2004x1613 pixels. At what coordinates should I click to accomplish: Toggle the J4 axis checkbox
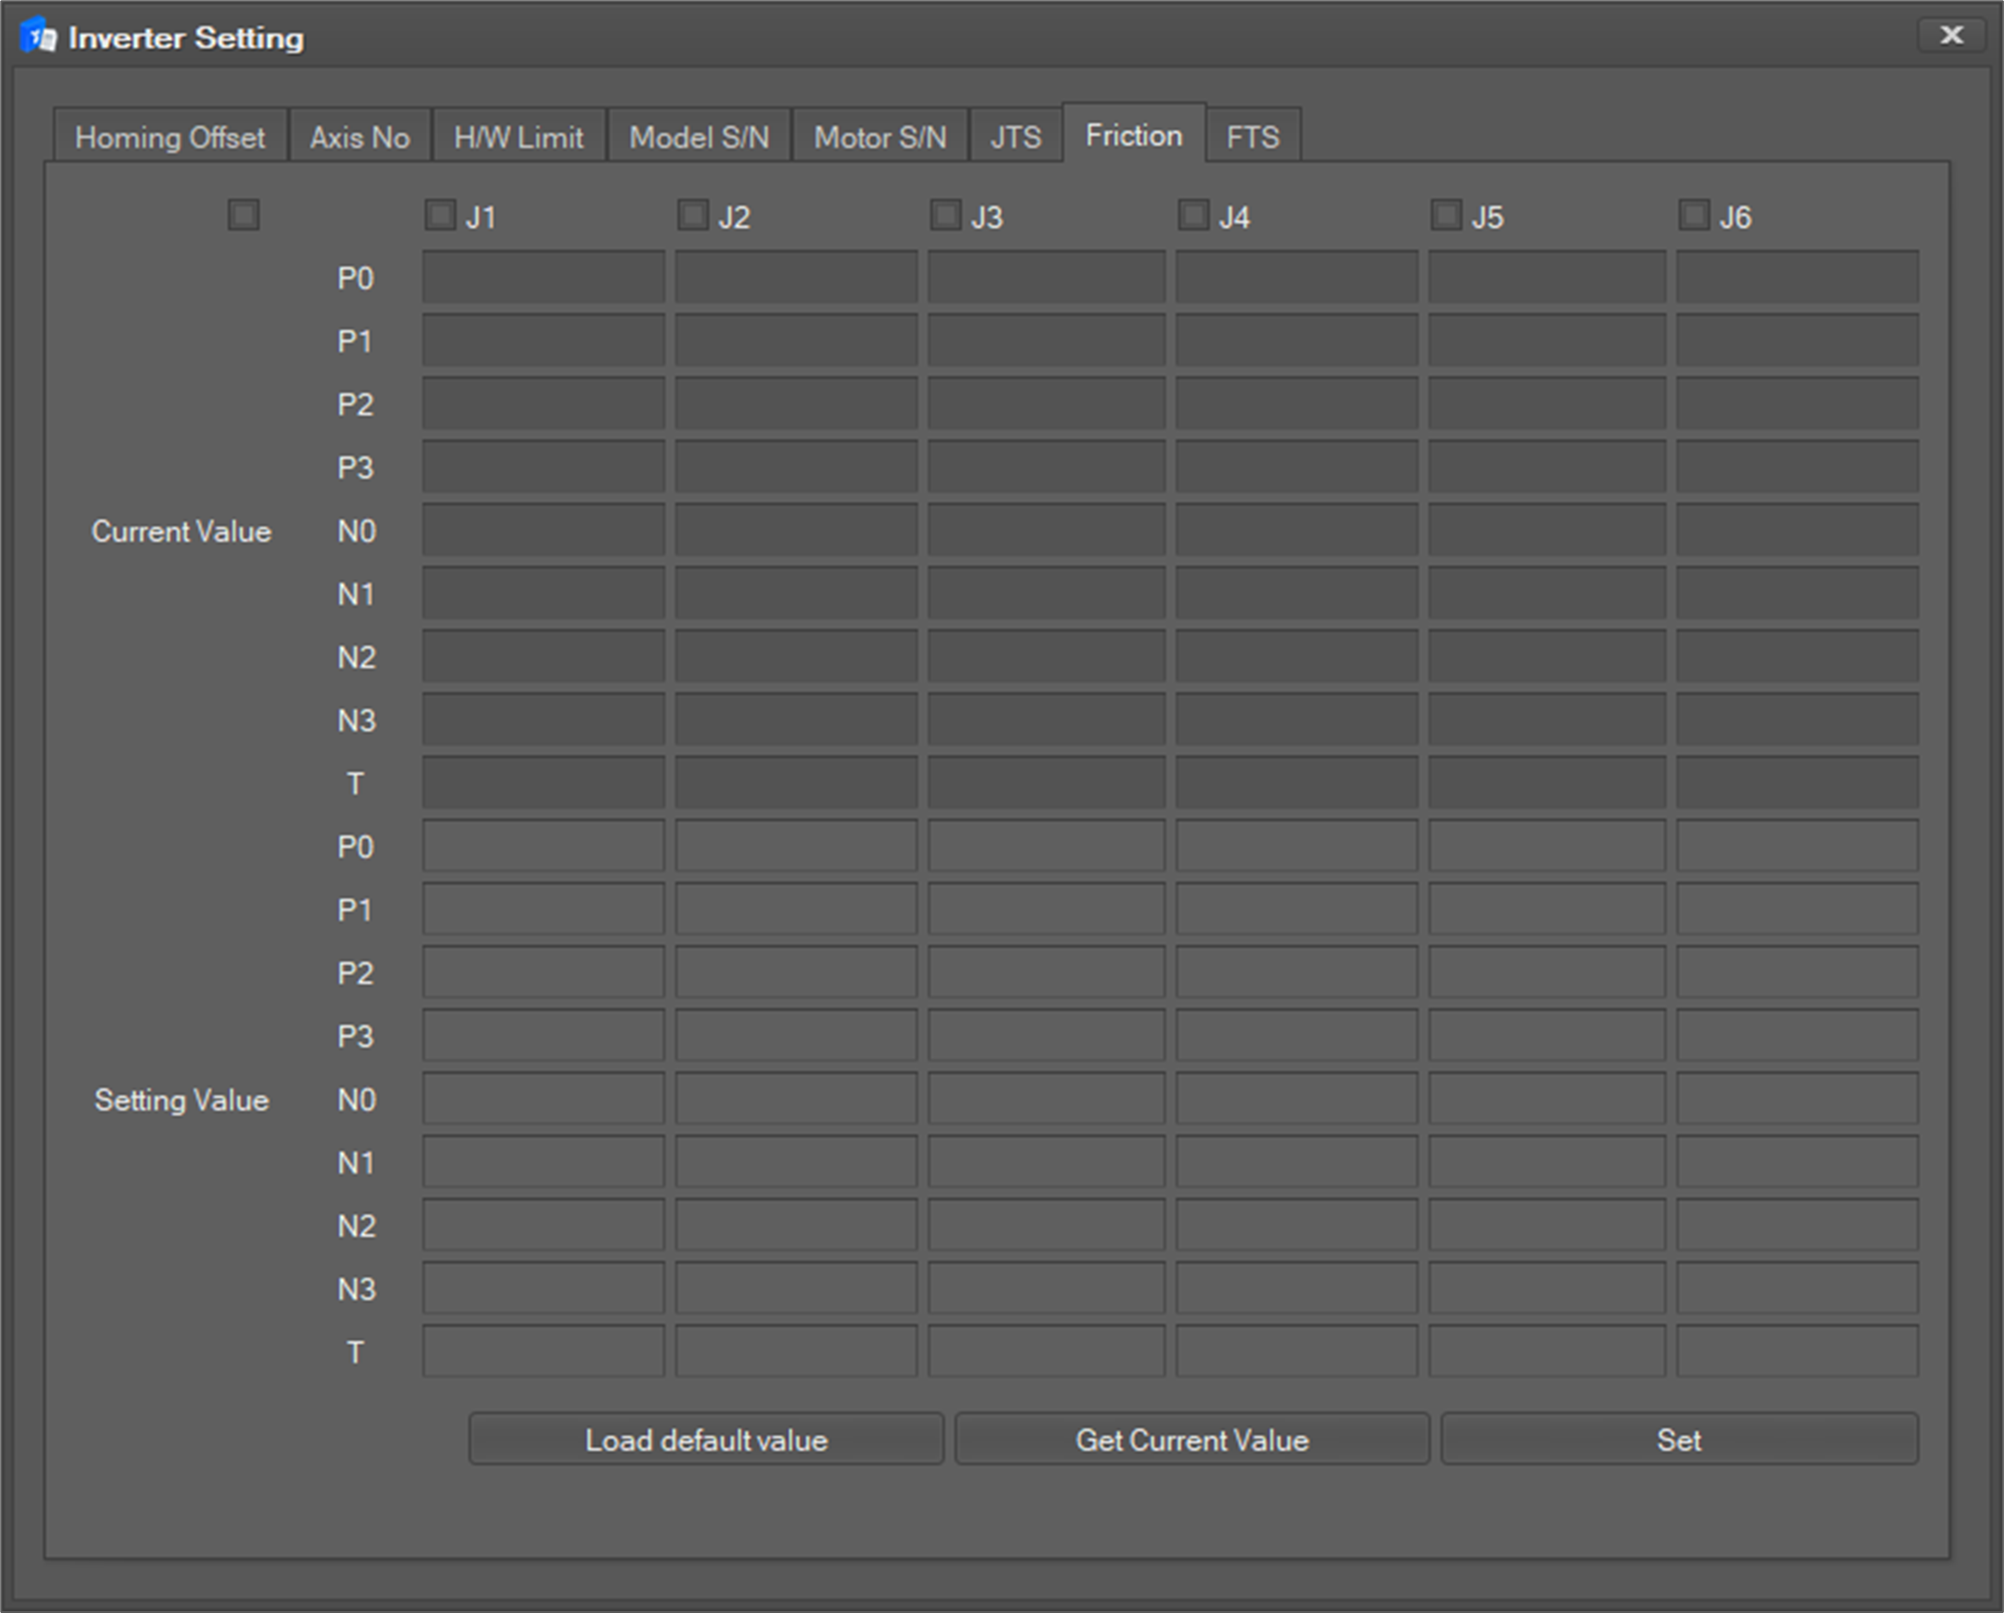point(1193,215)
